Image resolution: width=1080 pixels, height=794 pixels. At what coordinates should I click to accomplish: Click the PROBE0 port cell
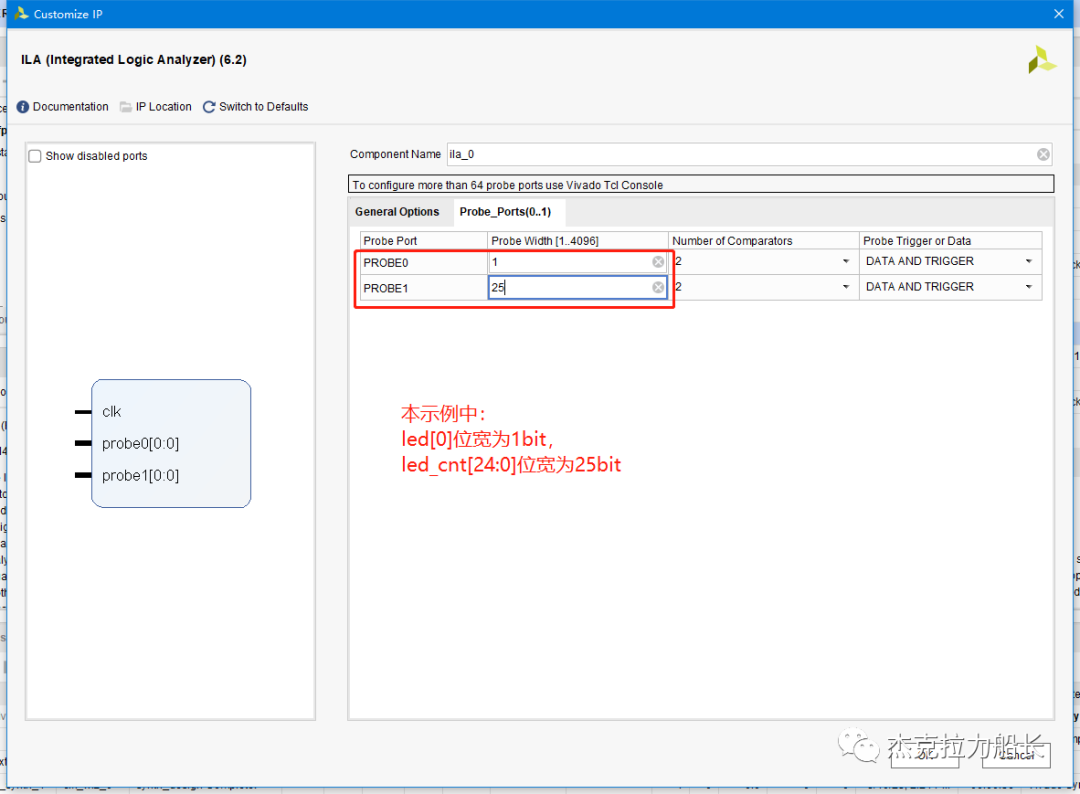(x=424, y=262)
